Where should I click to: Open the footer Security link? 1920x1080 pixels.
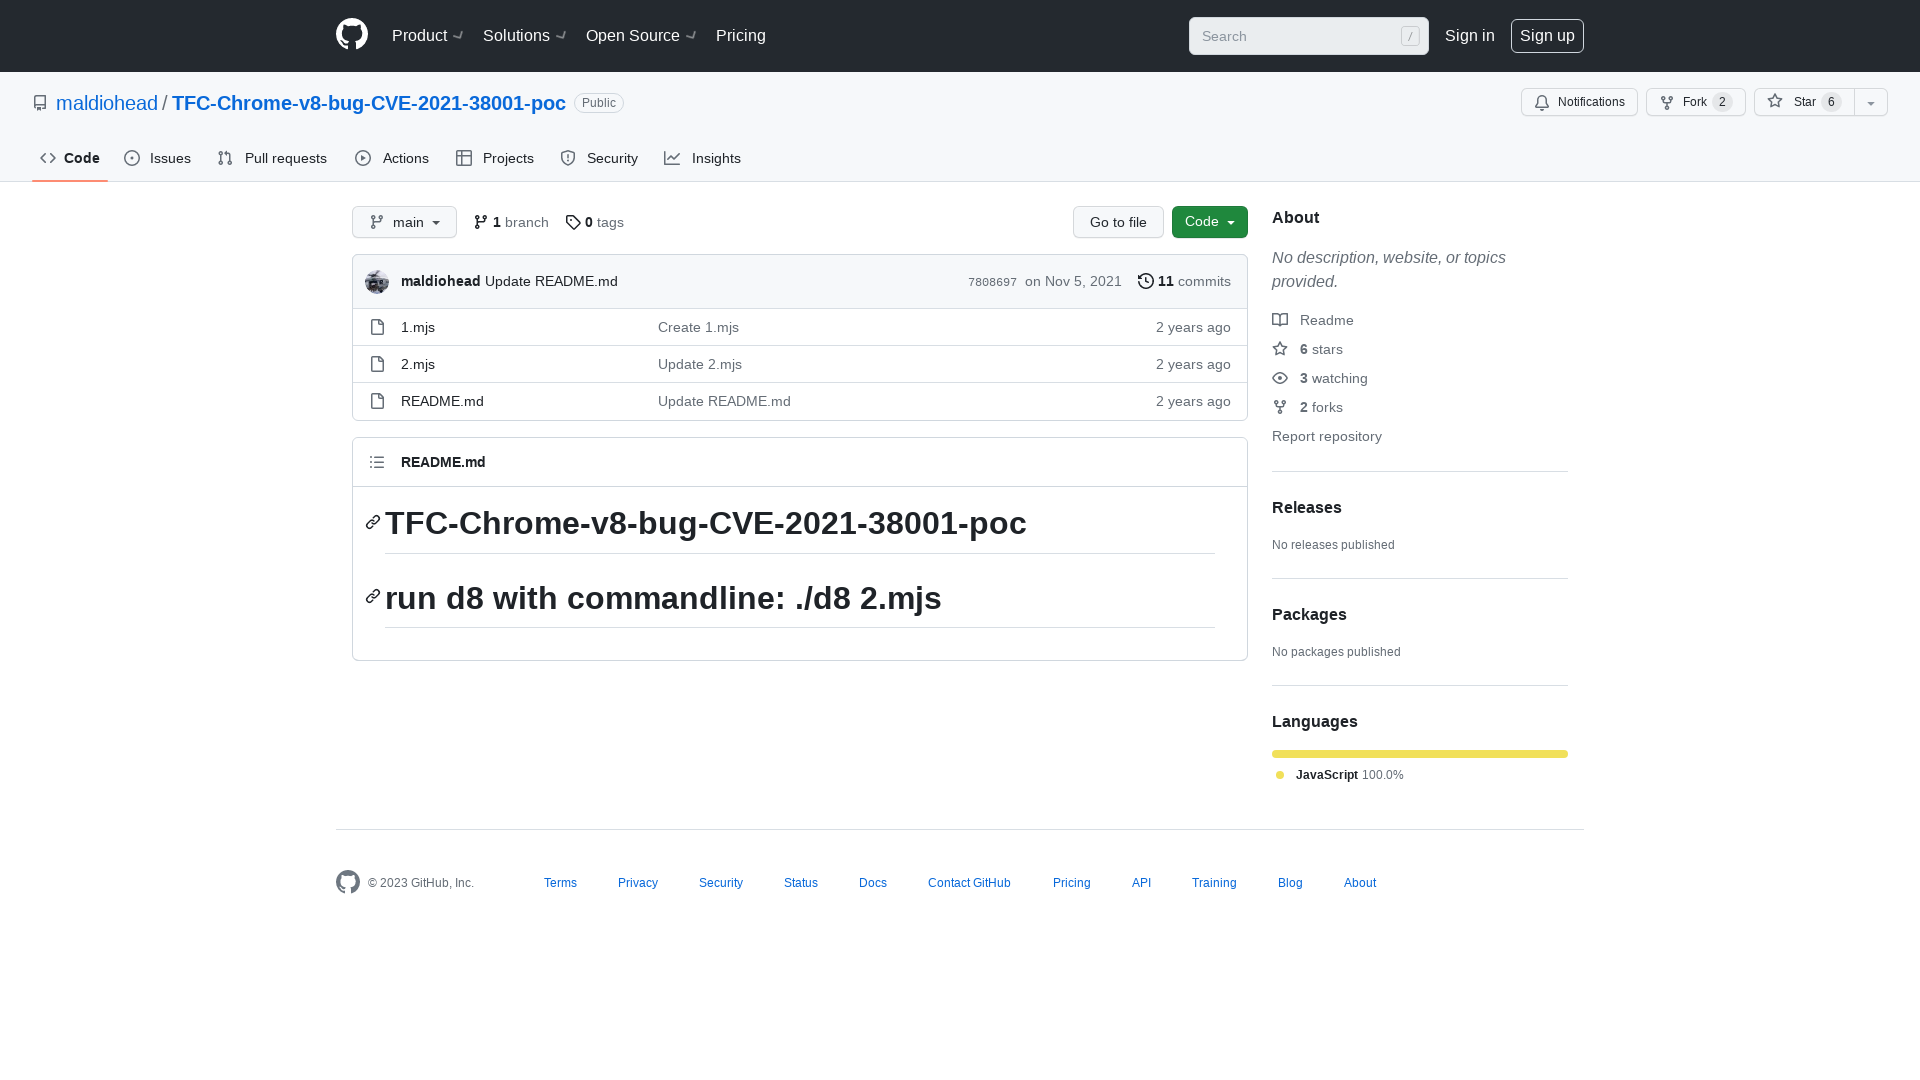[721, 883]
